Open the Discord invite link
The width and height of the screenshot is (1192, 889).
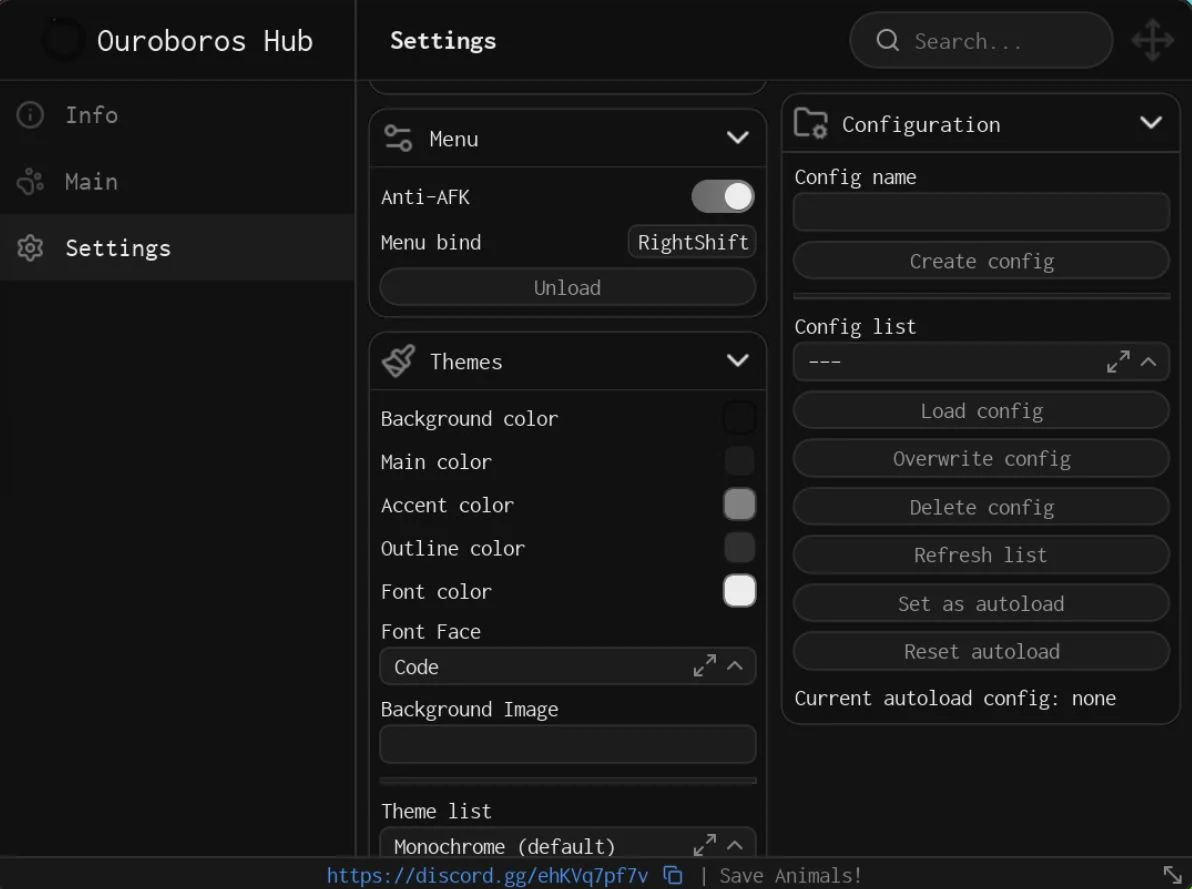tap(487, 875)
